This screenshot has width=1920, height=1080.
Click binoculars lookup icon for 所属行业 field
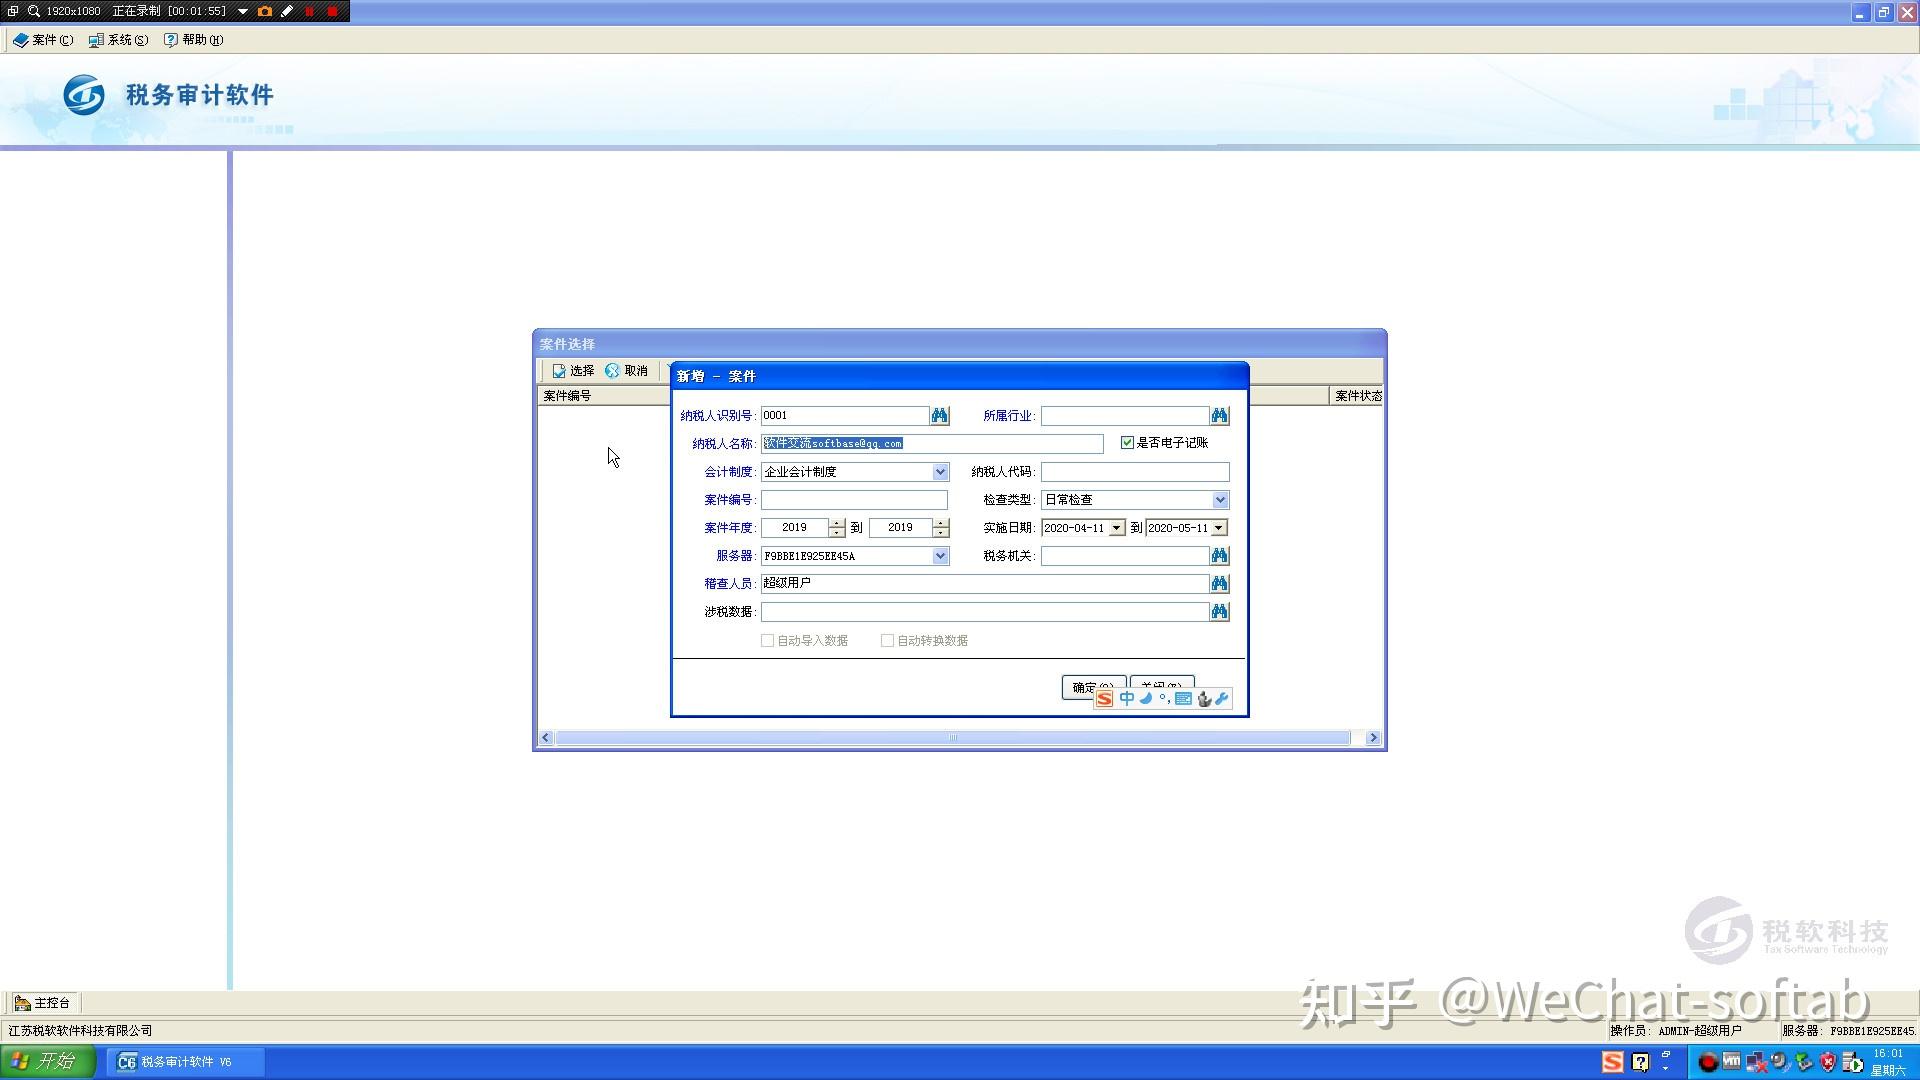click(x=1219, y=416)
